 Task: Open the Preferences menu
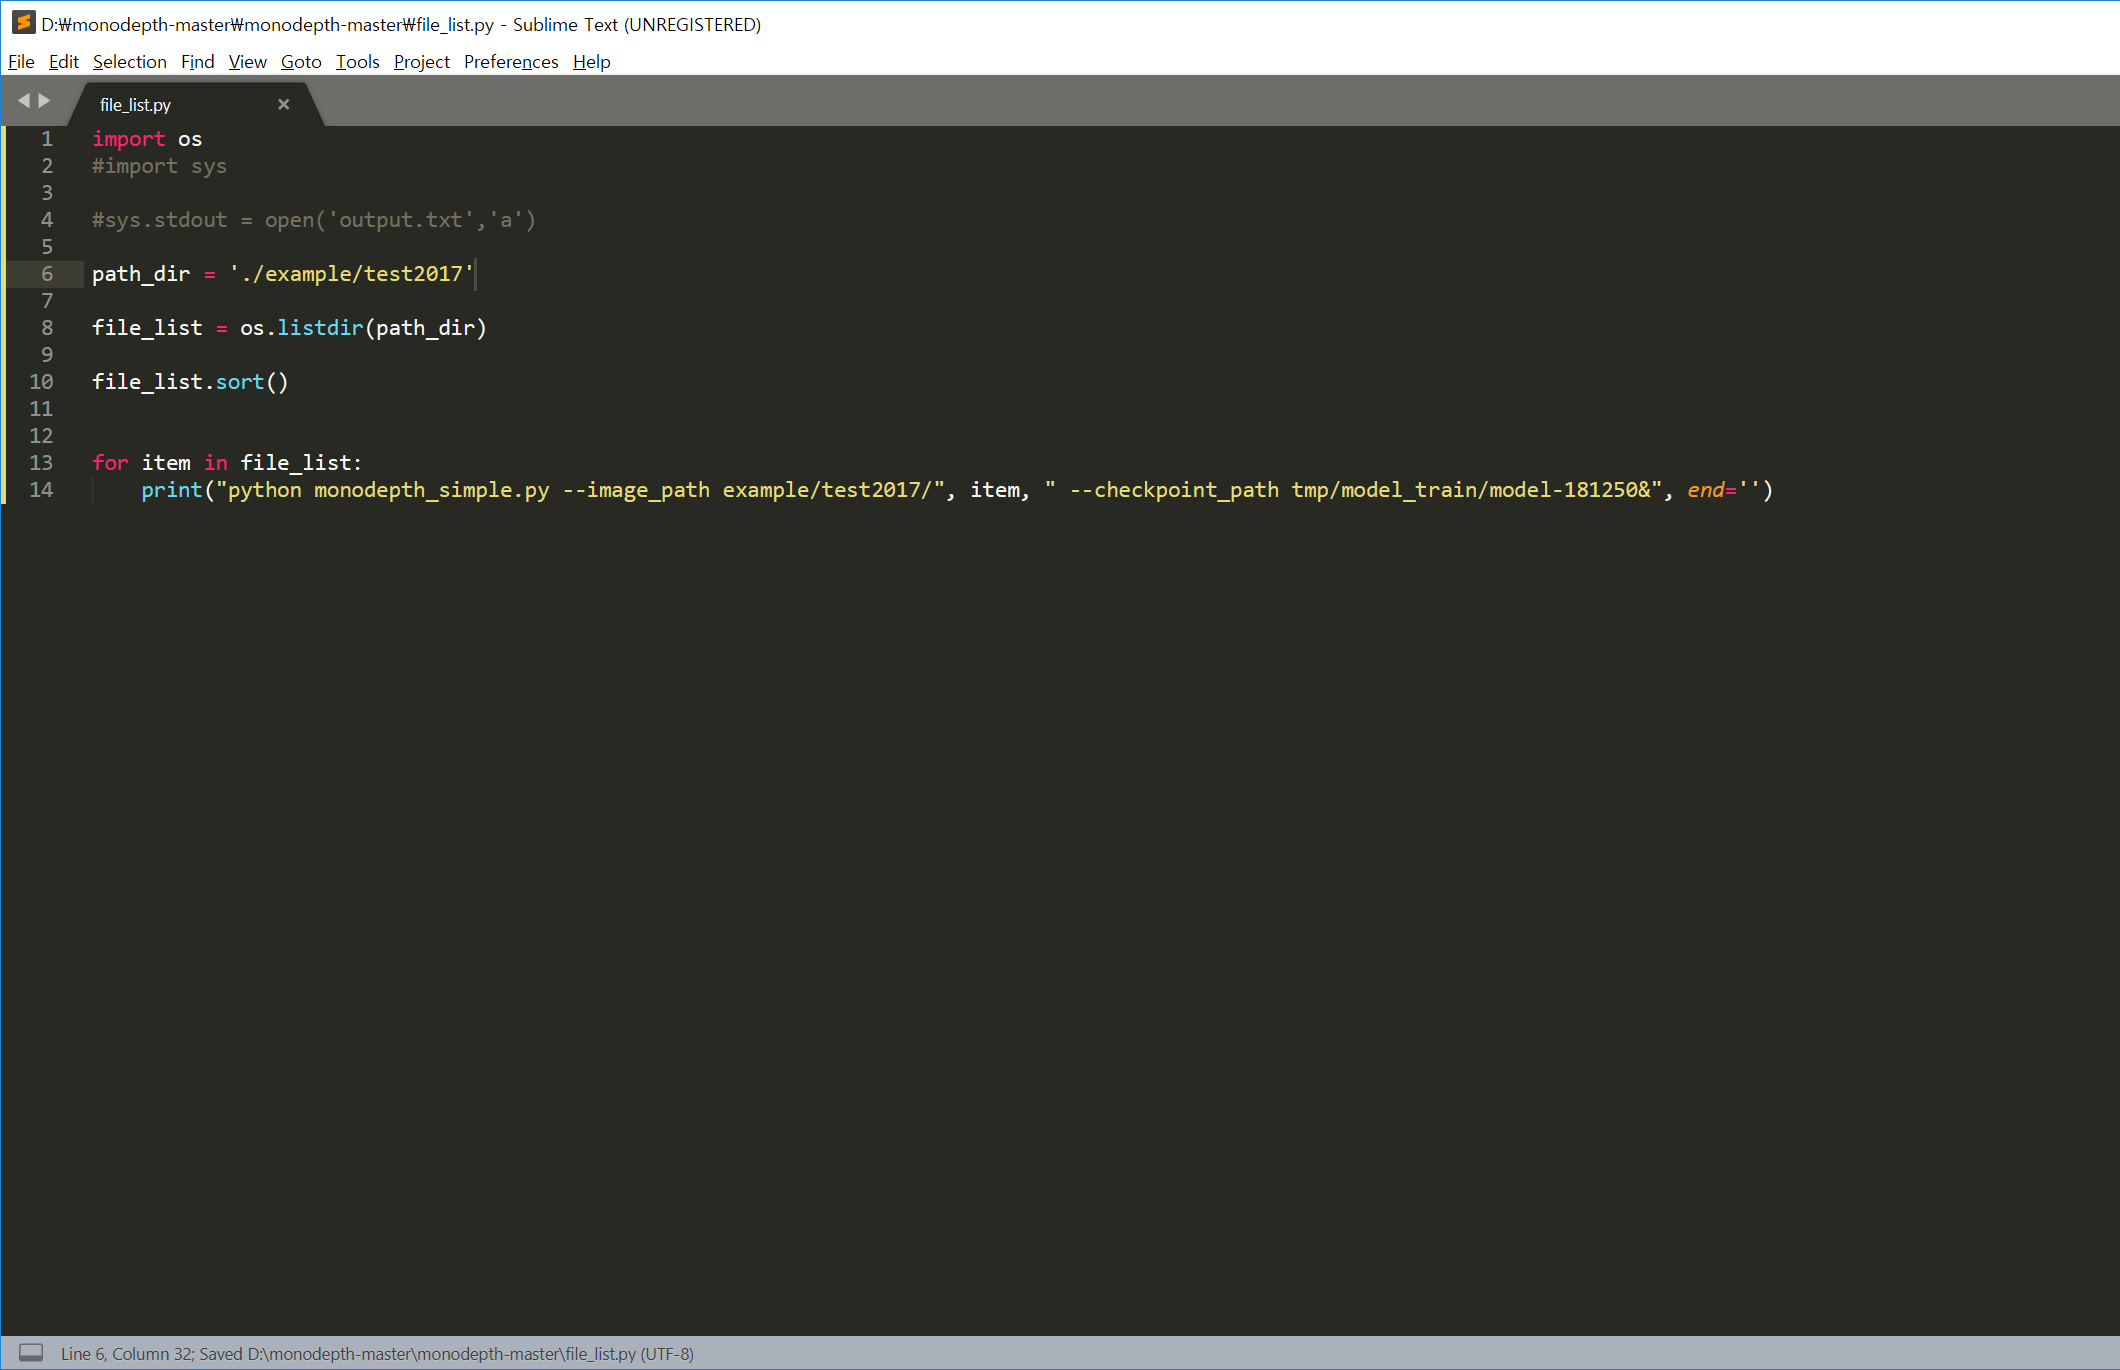510,62
